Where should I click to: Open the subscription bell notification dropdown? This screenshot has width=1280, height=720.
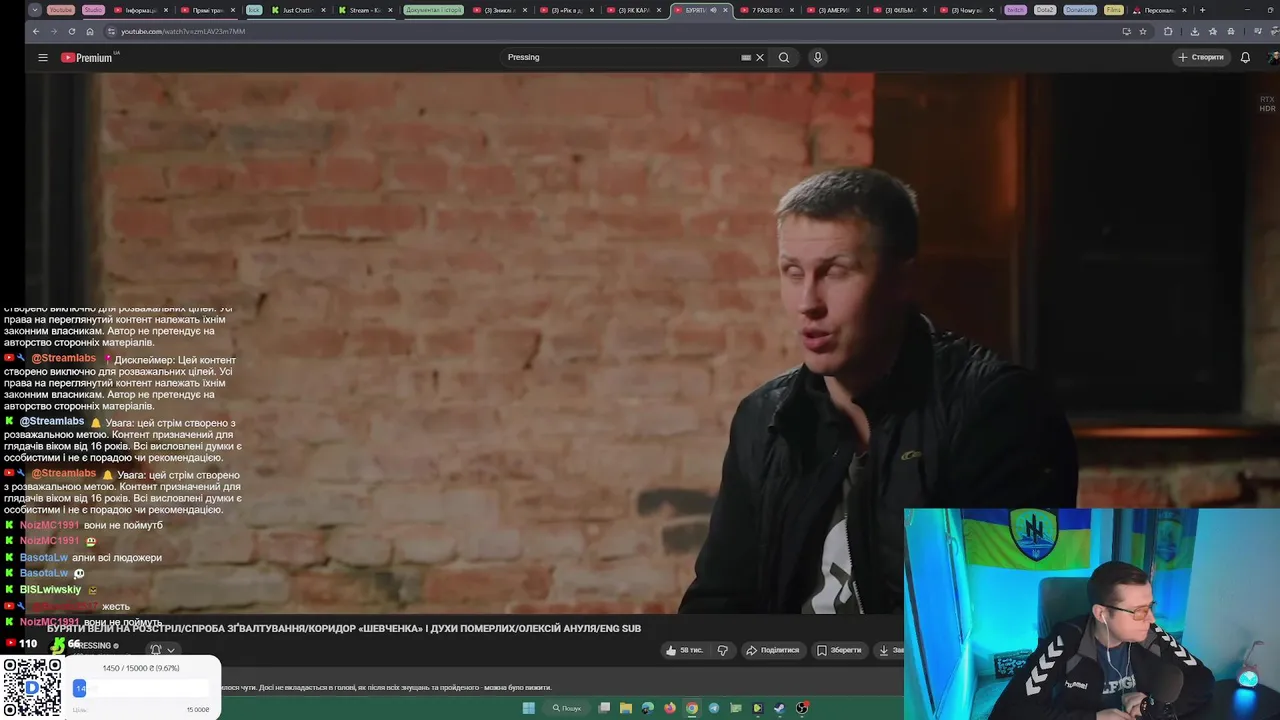pos(161,650)
